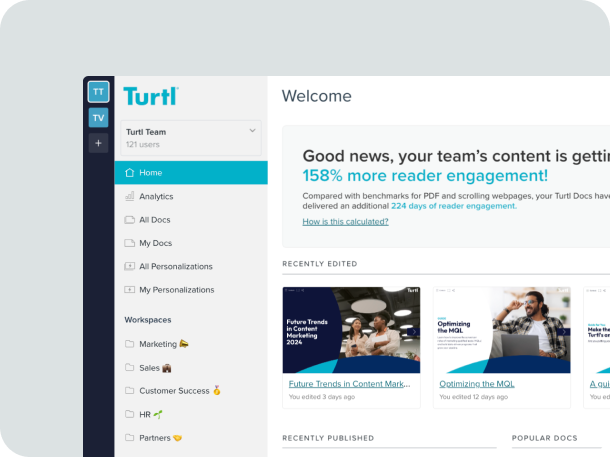Click the Future Trends in Content Mark... link
The image size is (610, 457).
[349, 384]
